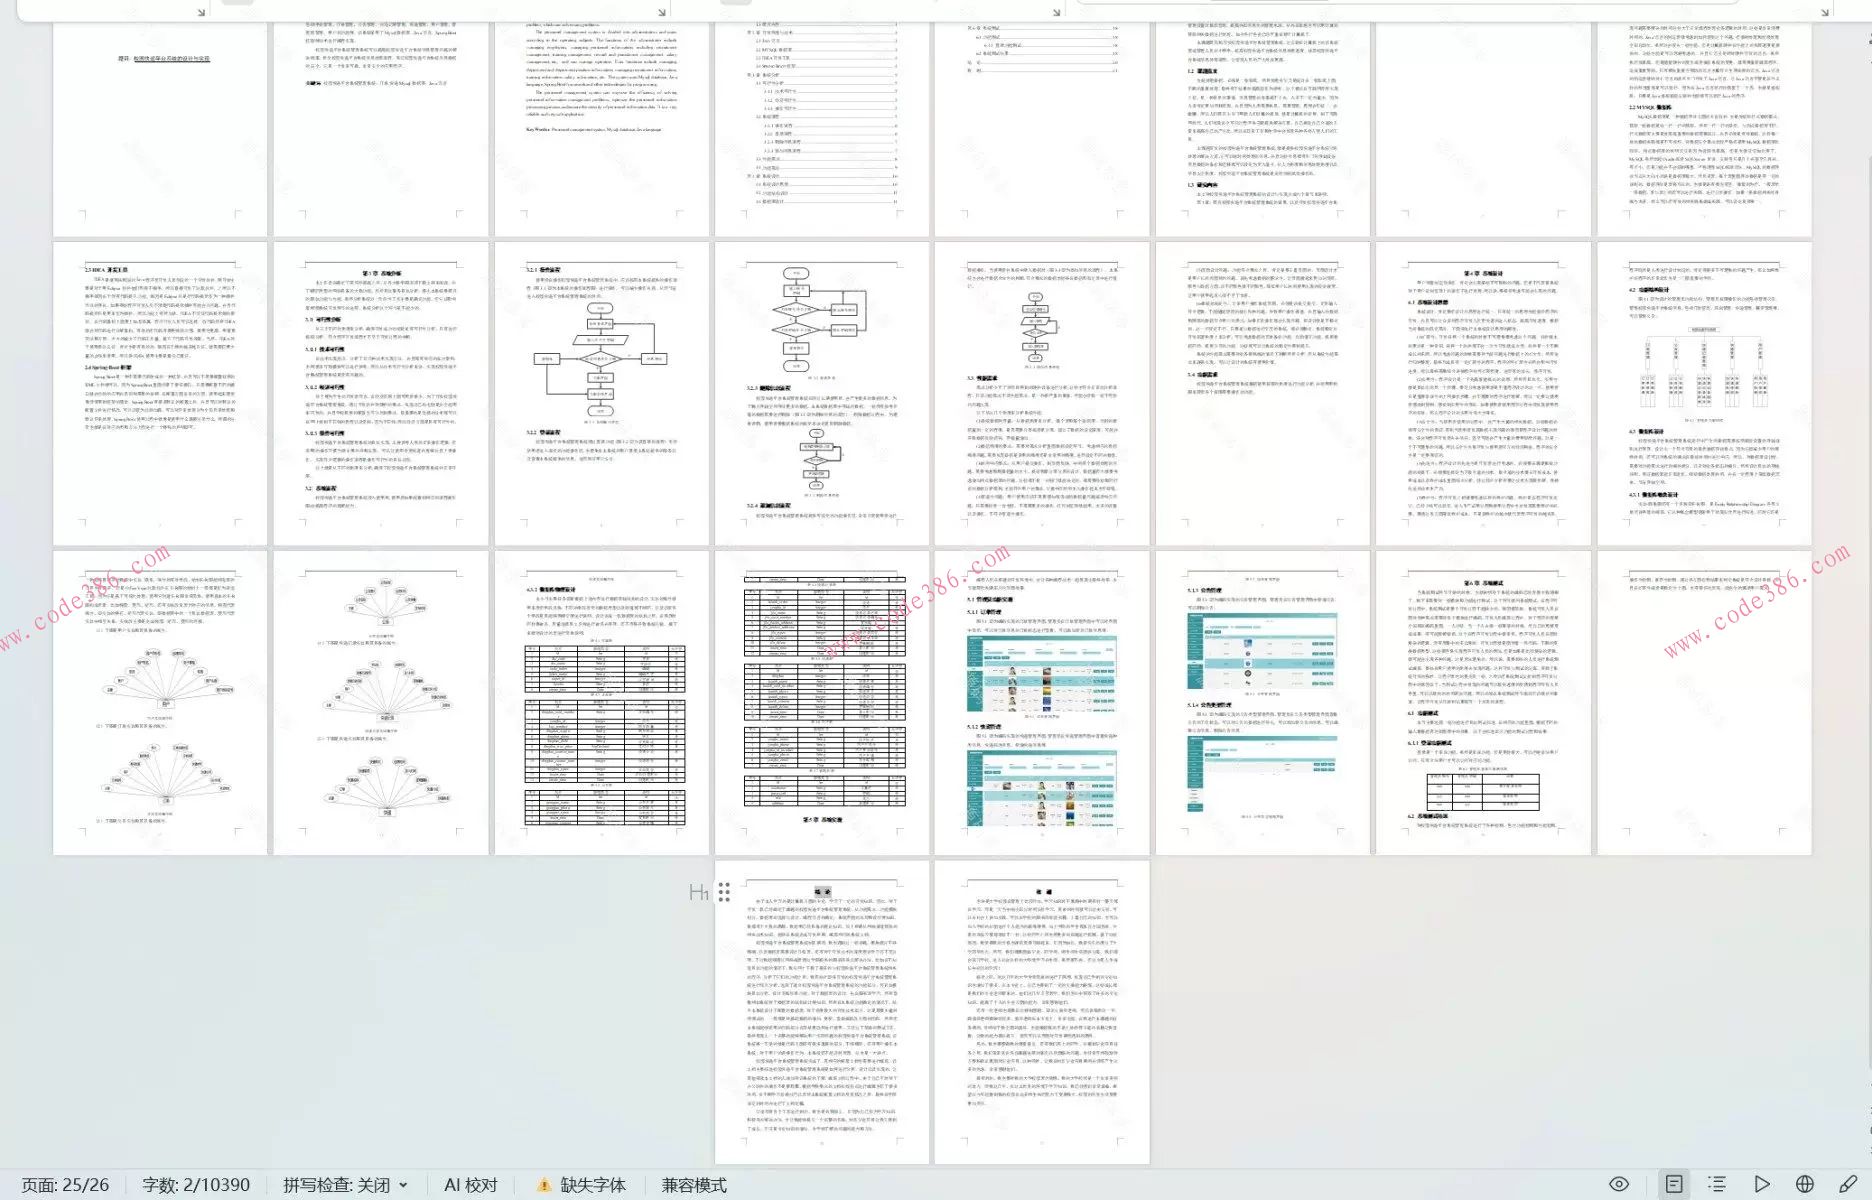
Task: Select the English abstract page with Key Words
Action: [602, 130]
